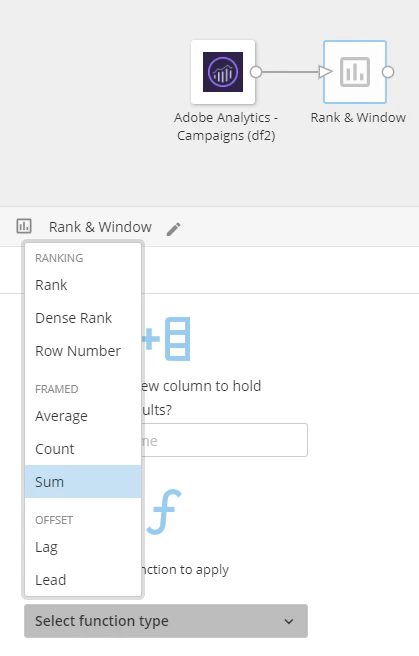This screenshot has width=419, height=656.
Task: Click the Rank & Window panel header icon
Action: (x=24, y=226)
